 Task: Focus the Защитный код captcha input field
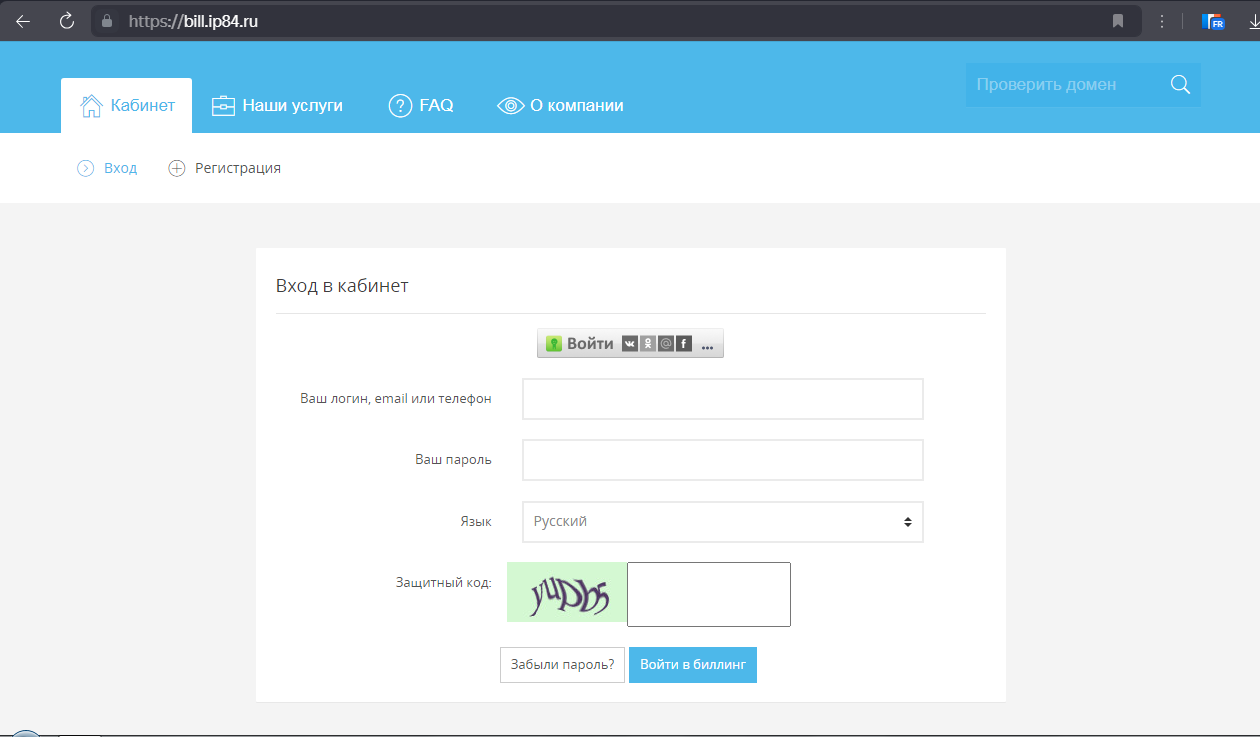[x=708, y=594]
